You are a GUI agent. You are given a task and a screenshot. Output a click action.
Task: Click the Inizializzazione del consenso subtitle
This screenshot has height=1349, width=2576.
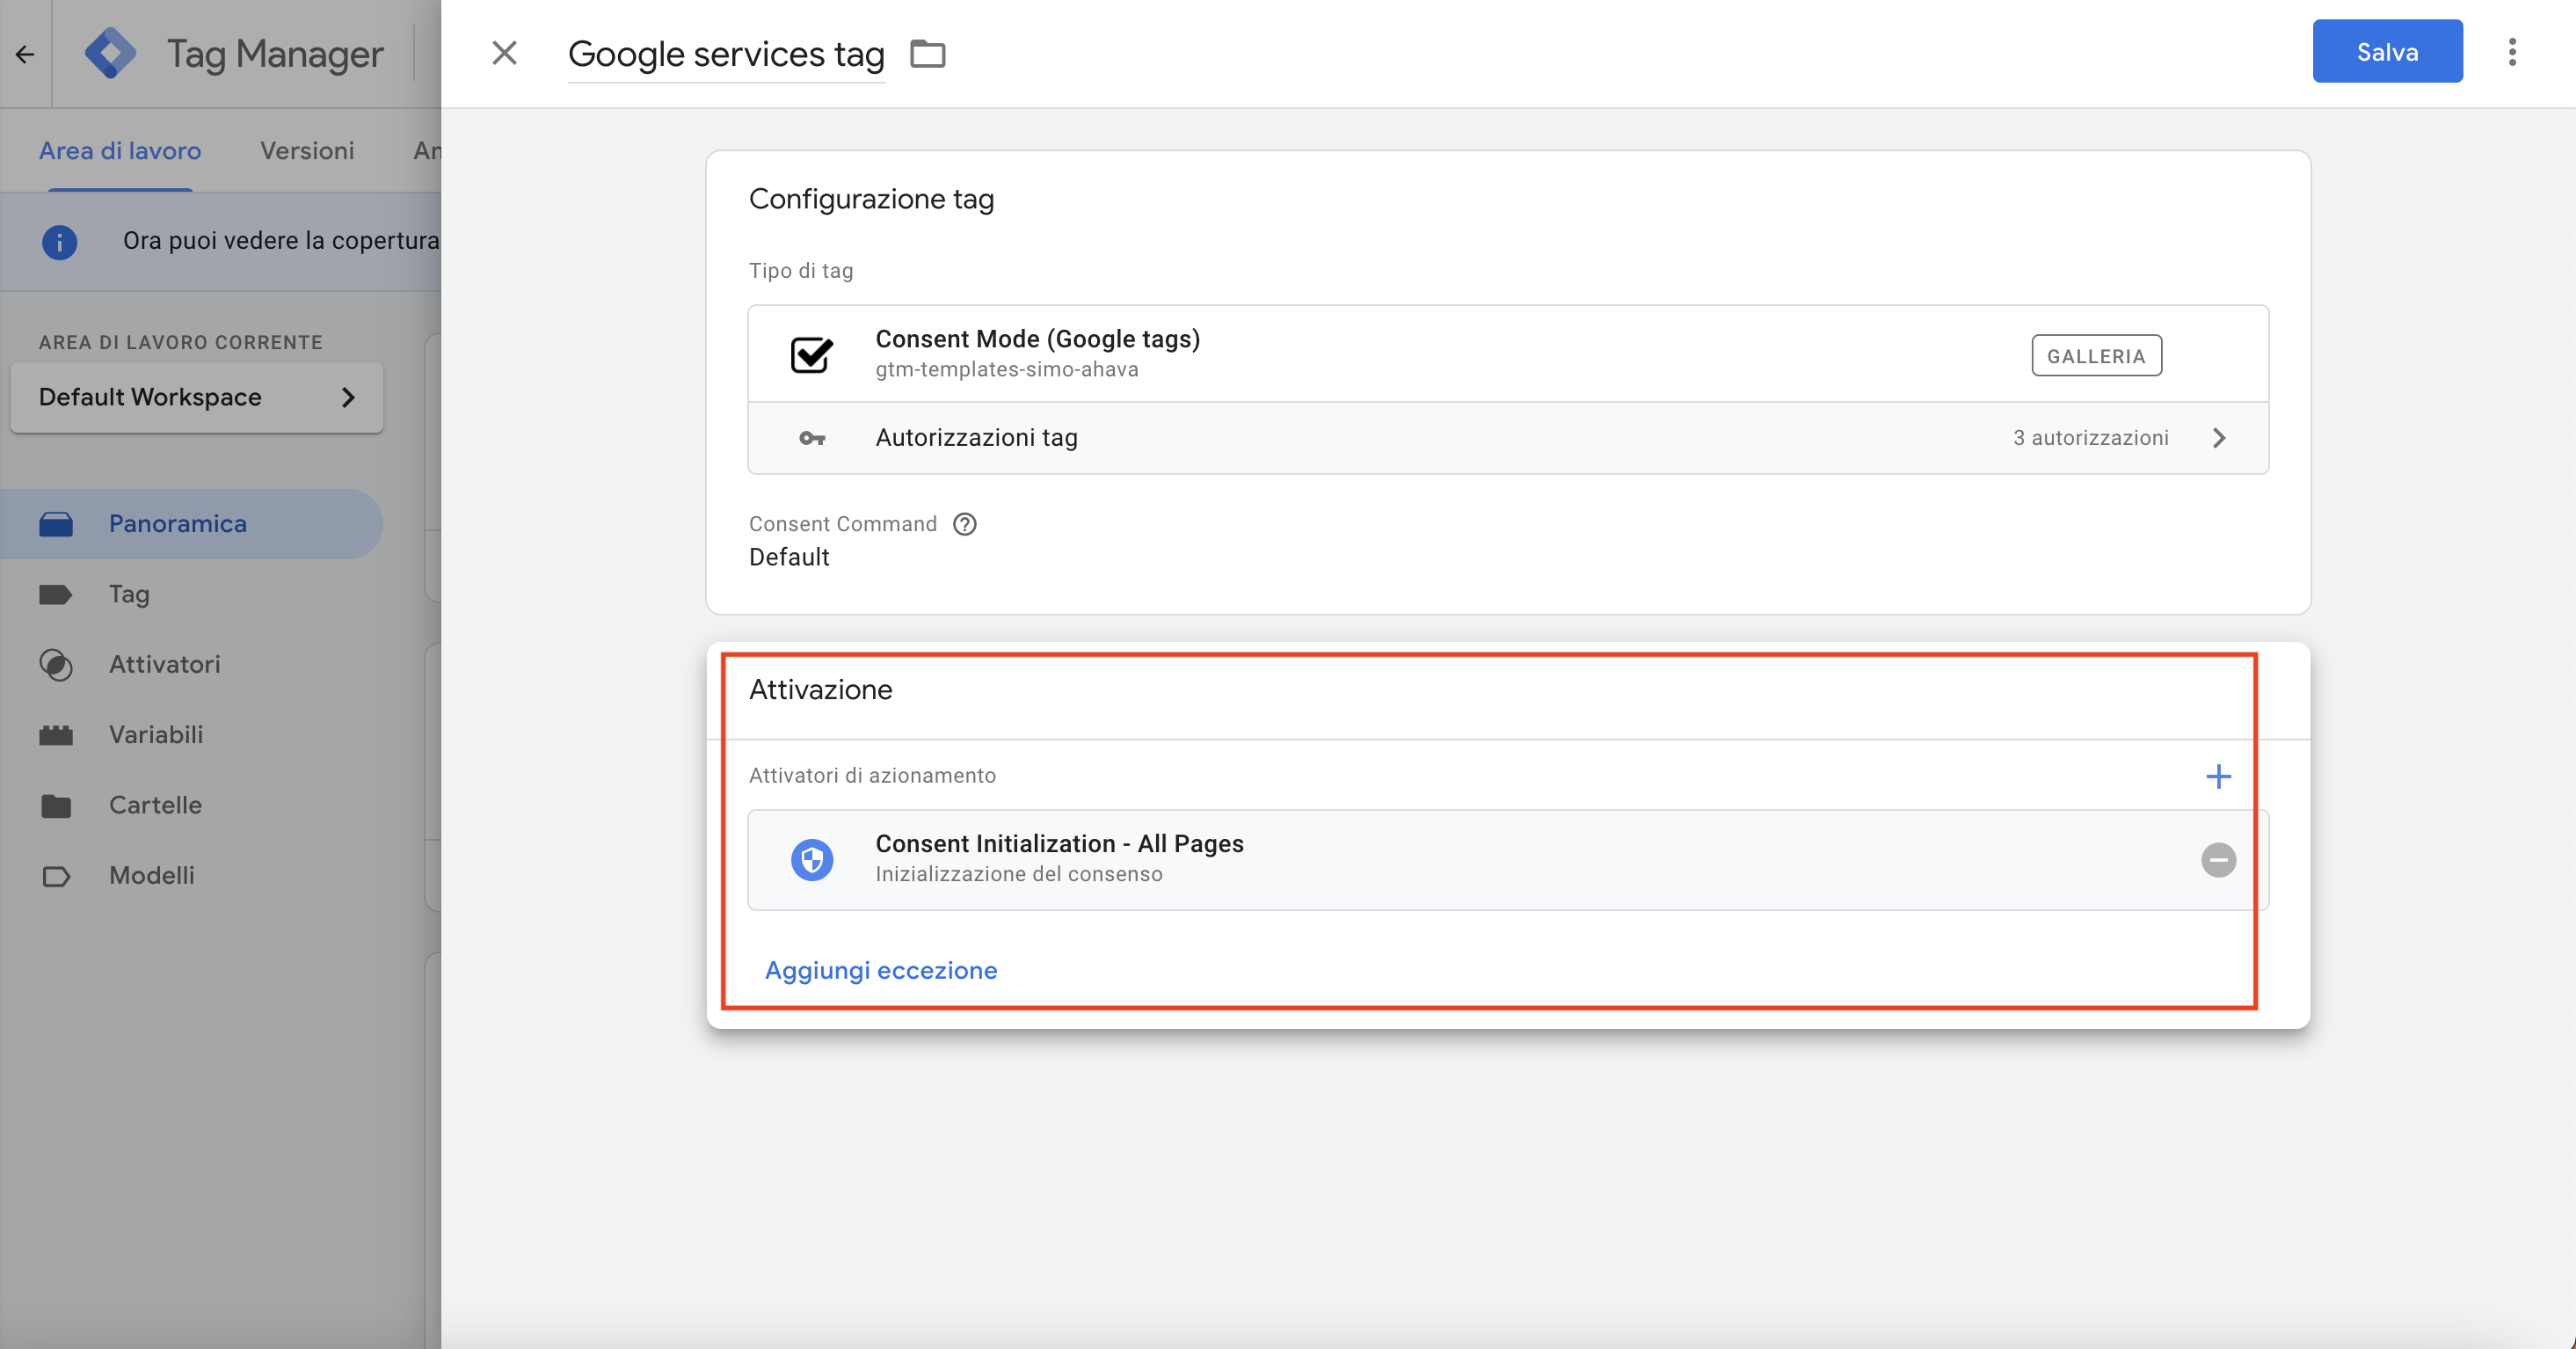1019,874
